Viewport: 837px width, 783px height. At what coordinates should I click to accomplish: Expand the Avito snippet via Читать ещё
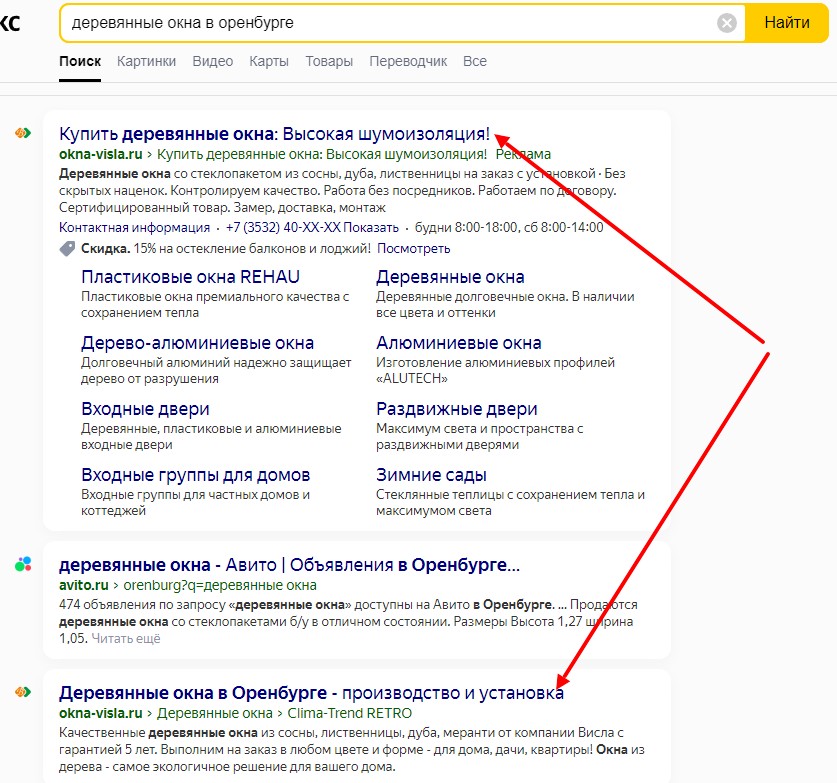(126, 638)
